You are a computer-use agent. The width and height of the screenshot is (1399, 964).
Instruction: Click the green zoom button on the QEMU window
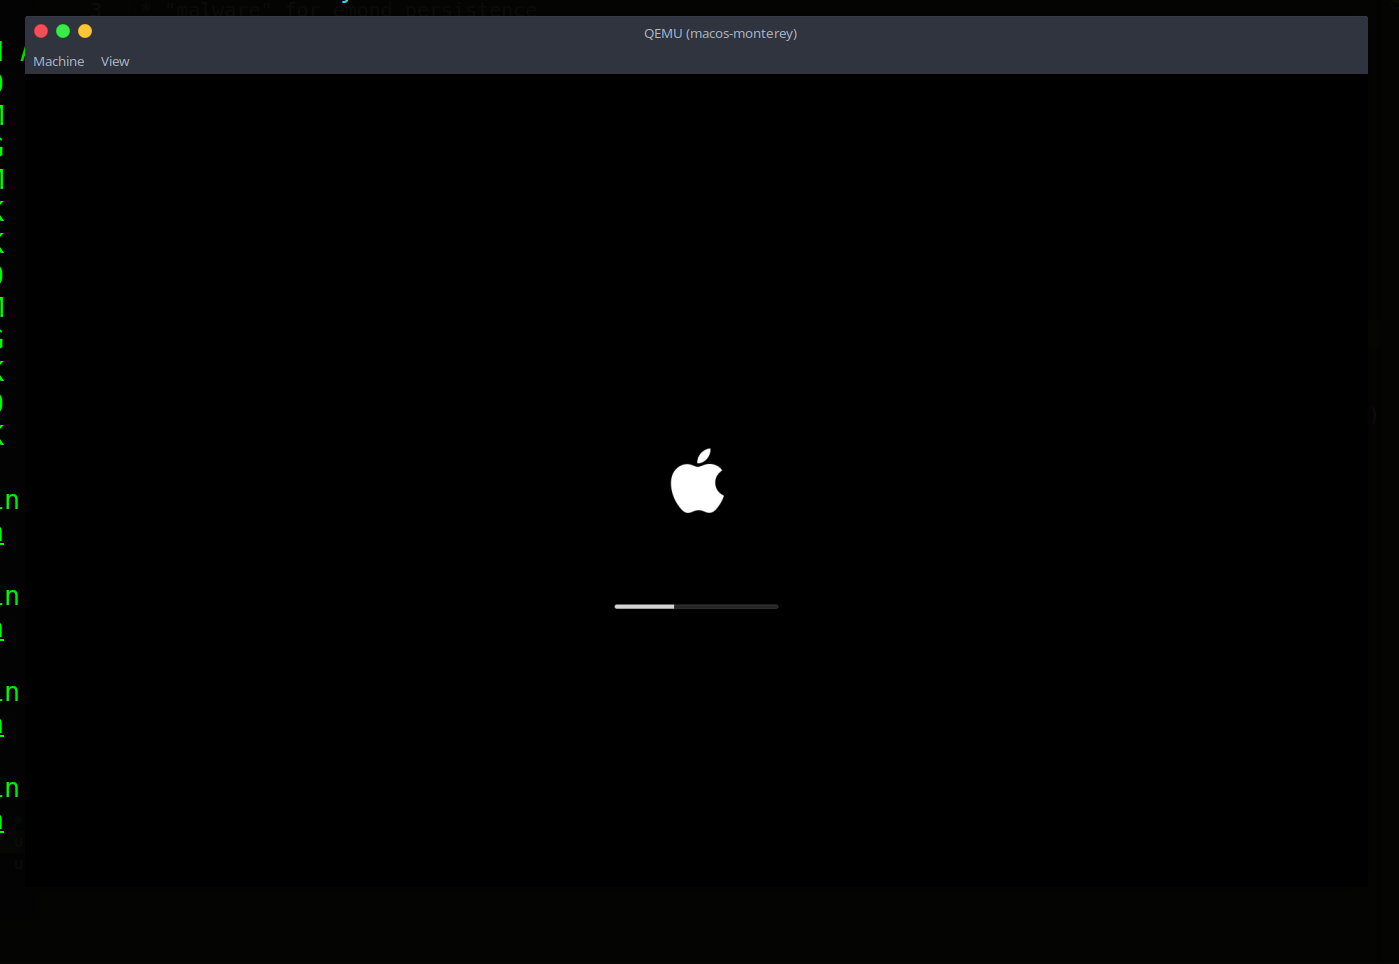pos(62,31)
